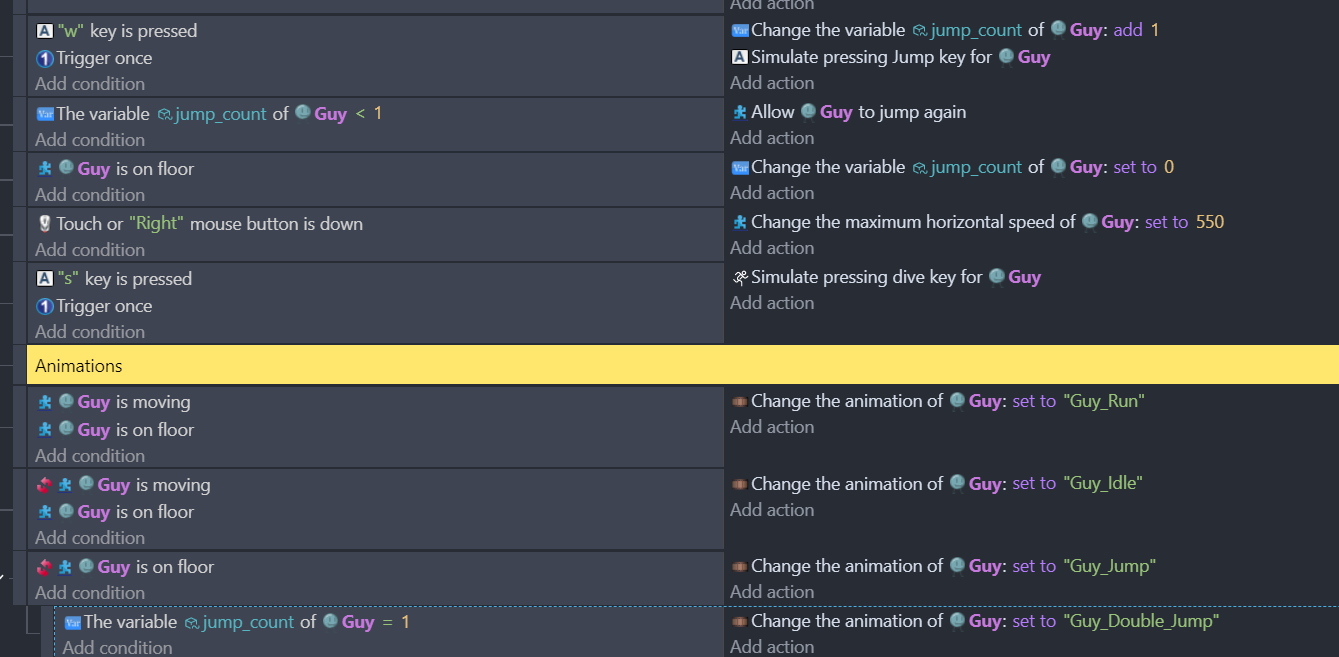Click the dive icon before Simulate pressing dive key
The width and height of the screenshot is (1339, 657).
(740, 277)
